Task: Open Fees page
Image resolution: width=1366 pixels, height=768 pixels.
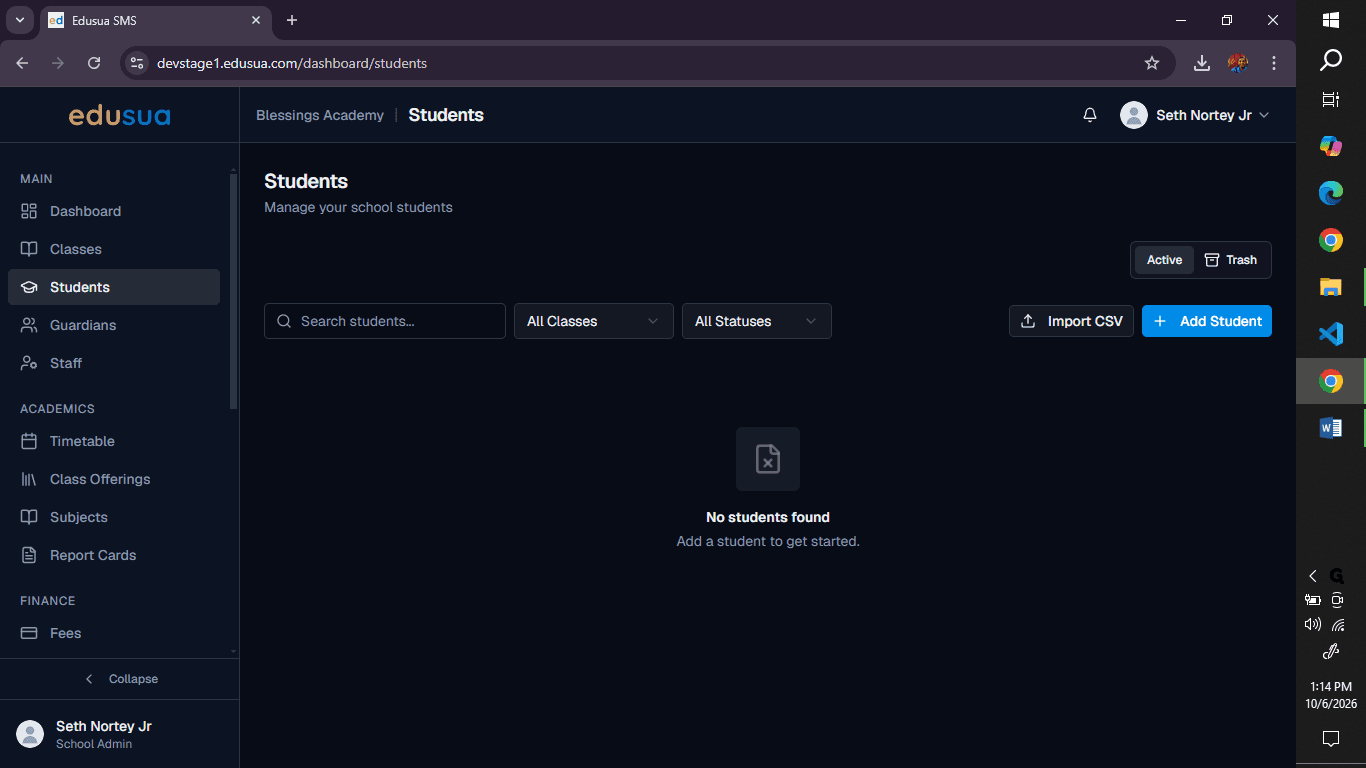Action: pyautogui.click(x=114, y=633)
